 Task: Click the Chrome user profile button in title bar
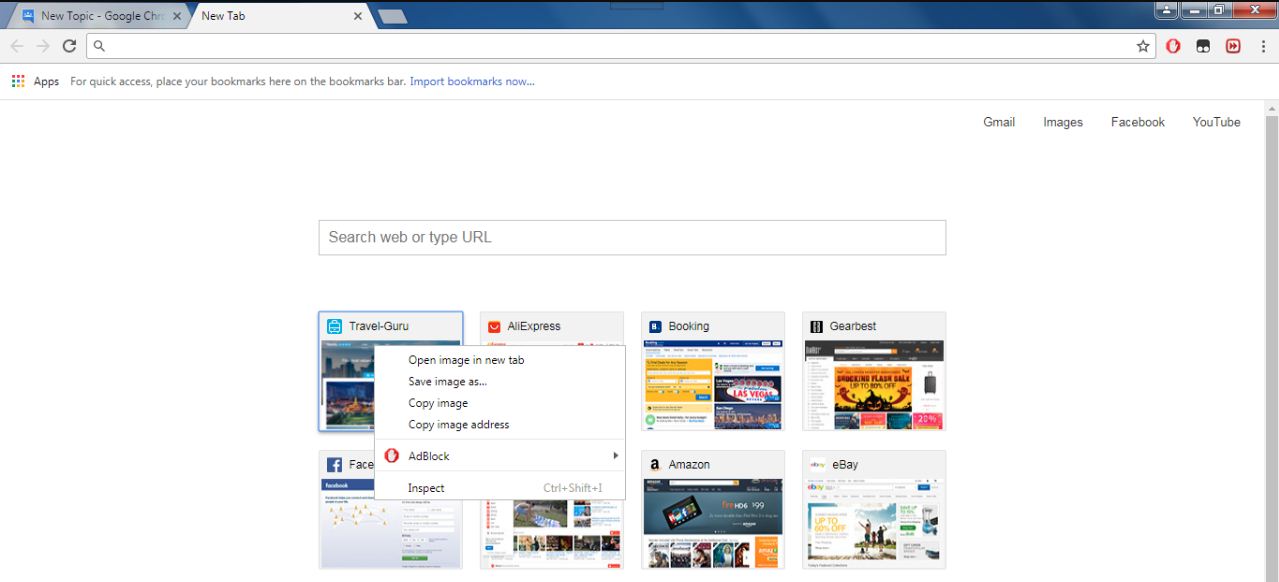[1166, 10]
